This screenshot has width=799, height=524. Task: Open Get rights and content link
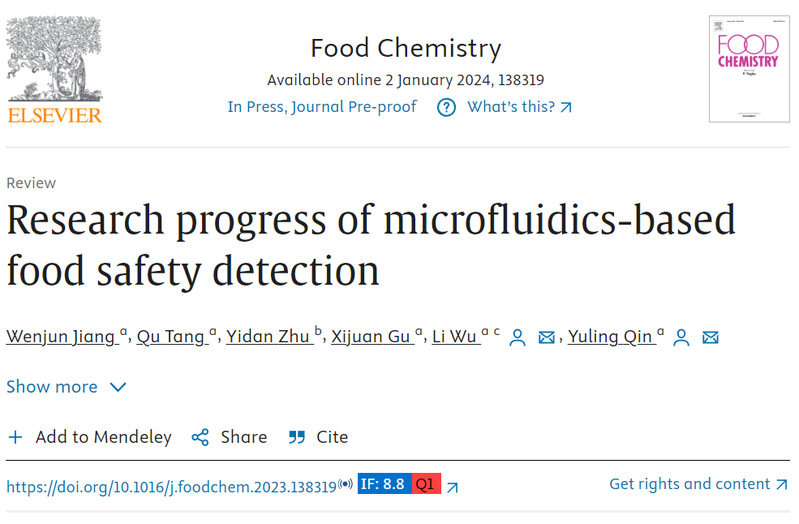click(698, 484)
